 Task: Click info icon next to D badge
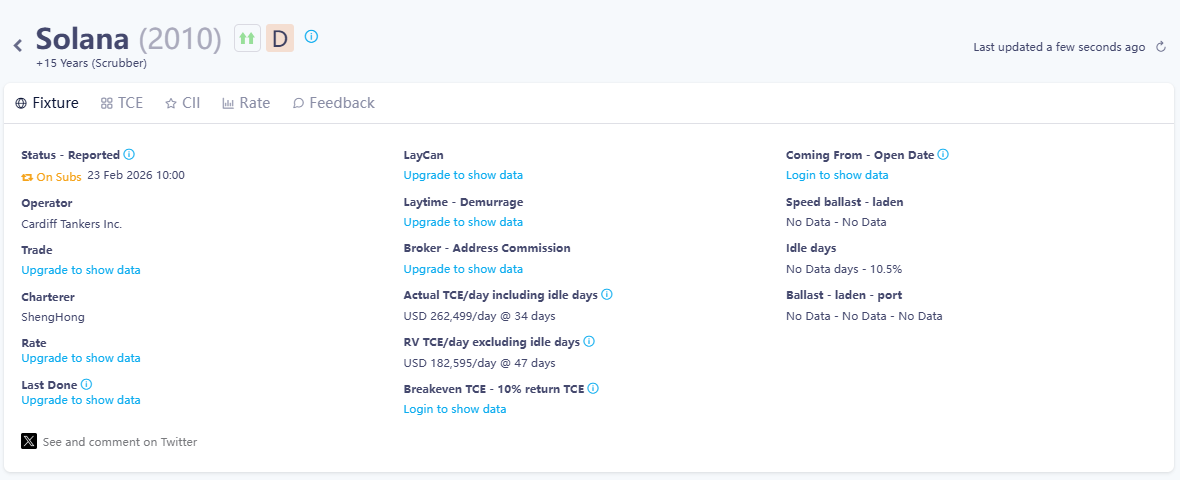tap(311, 37)
